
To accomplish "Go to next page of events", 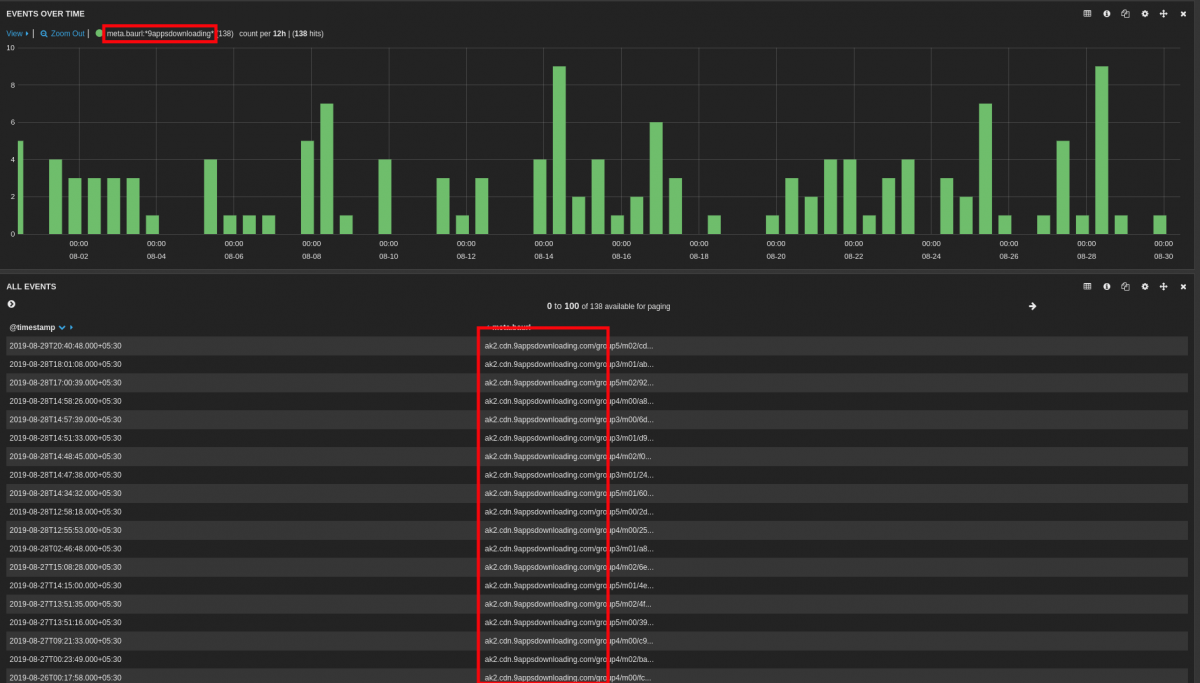I will (1032, 306).
